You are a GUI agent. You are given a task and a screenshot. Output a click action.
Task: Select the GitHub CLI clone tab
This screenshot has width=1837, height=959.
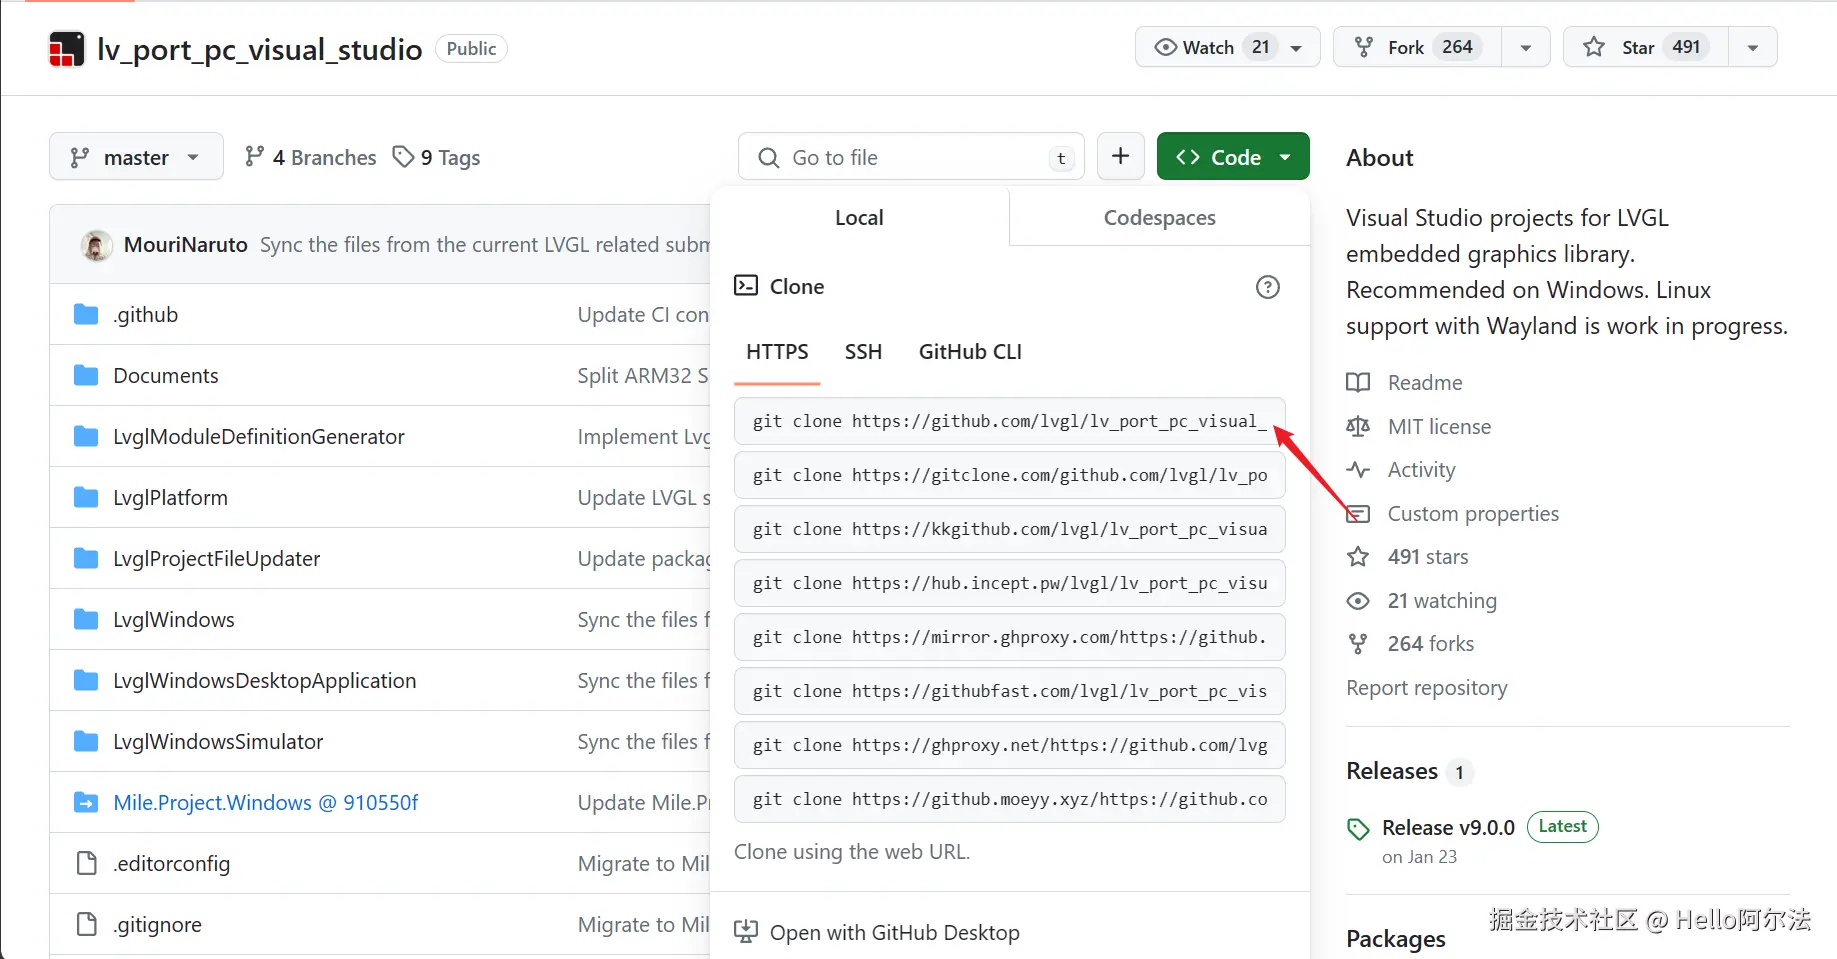(970, 352)
